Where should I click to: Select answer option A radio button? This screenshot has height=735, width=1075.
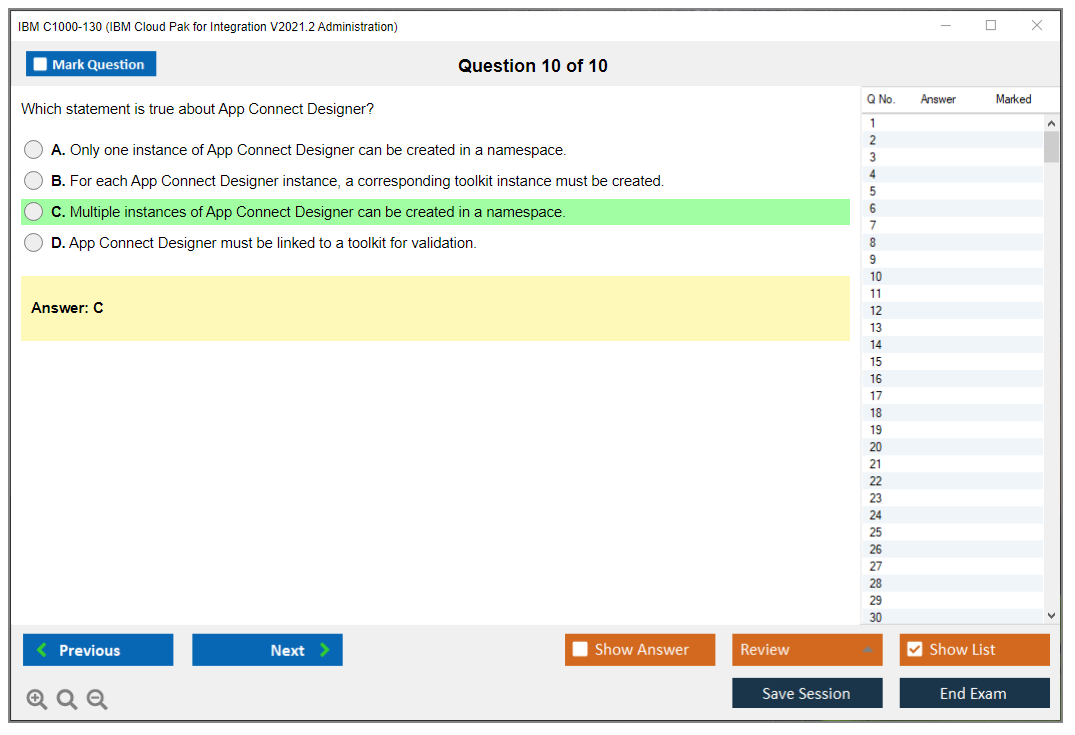point(34,150)
